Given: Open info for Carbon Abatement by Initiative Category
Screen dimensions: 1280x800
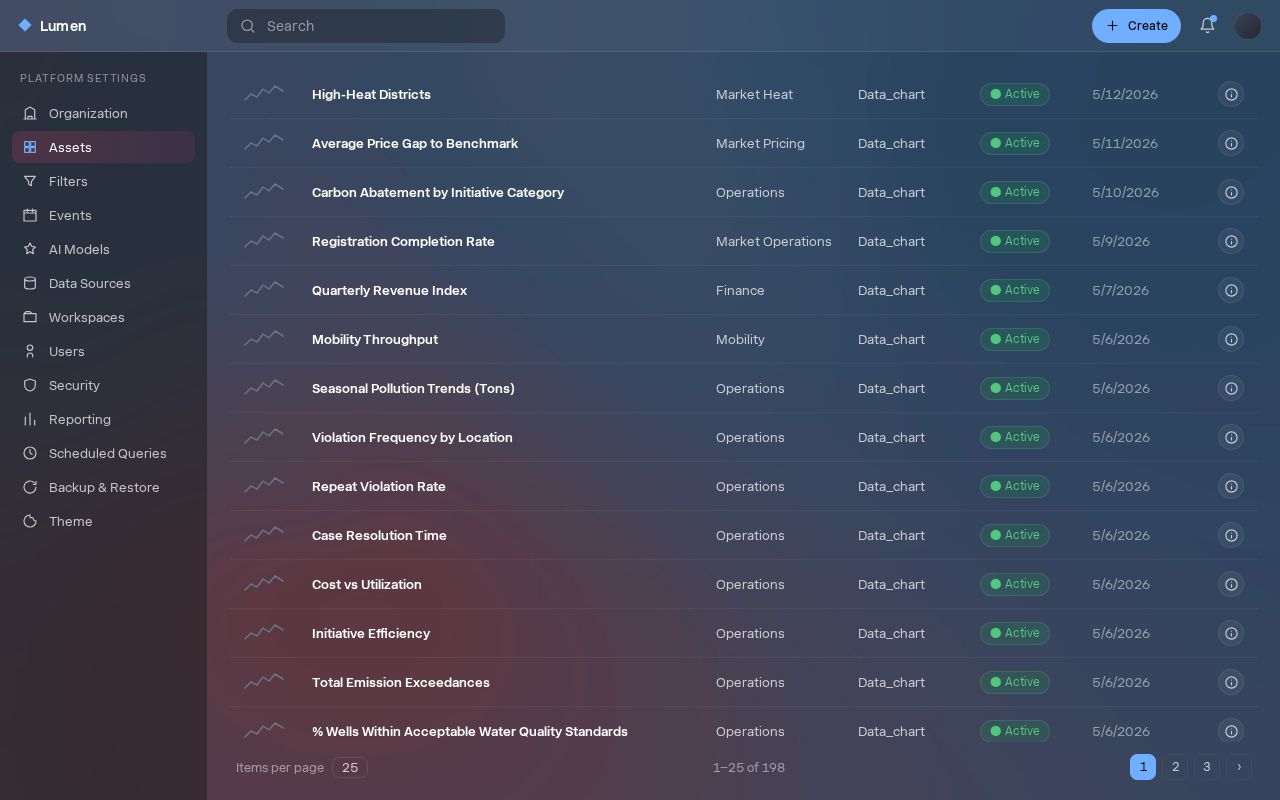Looking at the screenshot, I should coord(1231,192).
